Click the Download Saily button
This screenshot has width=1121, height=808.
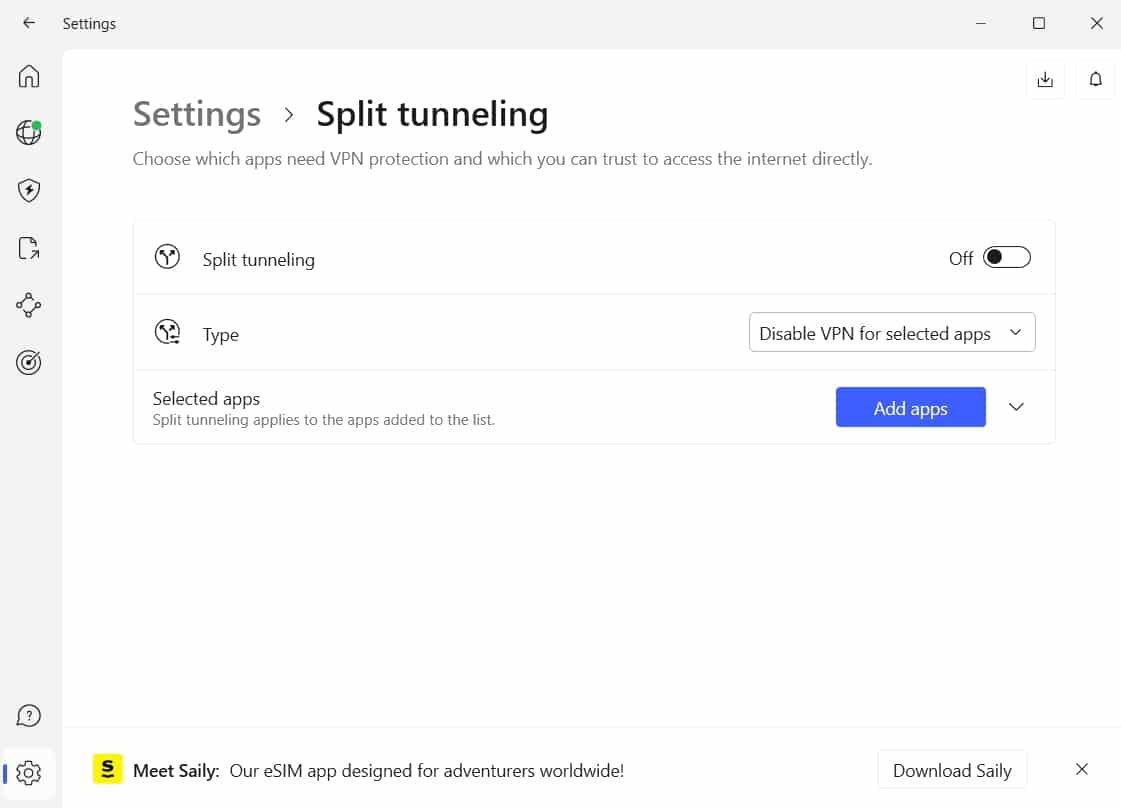(x=952, y=770)
